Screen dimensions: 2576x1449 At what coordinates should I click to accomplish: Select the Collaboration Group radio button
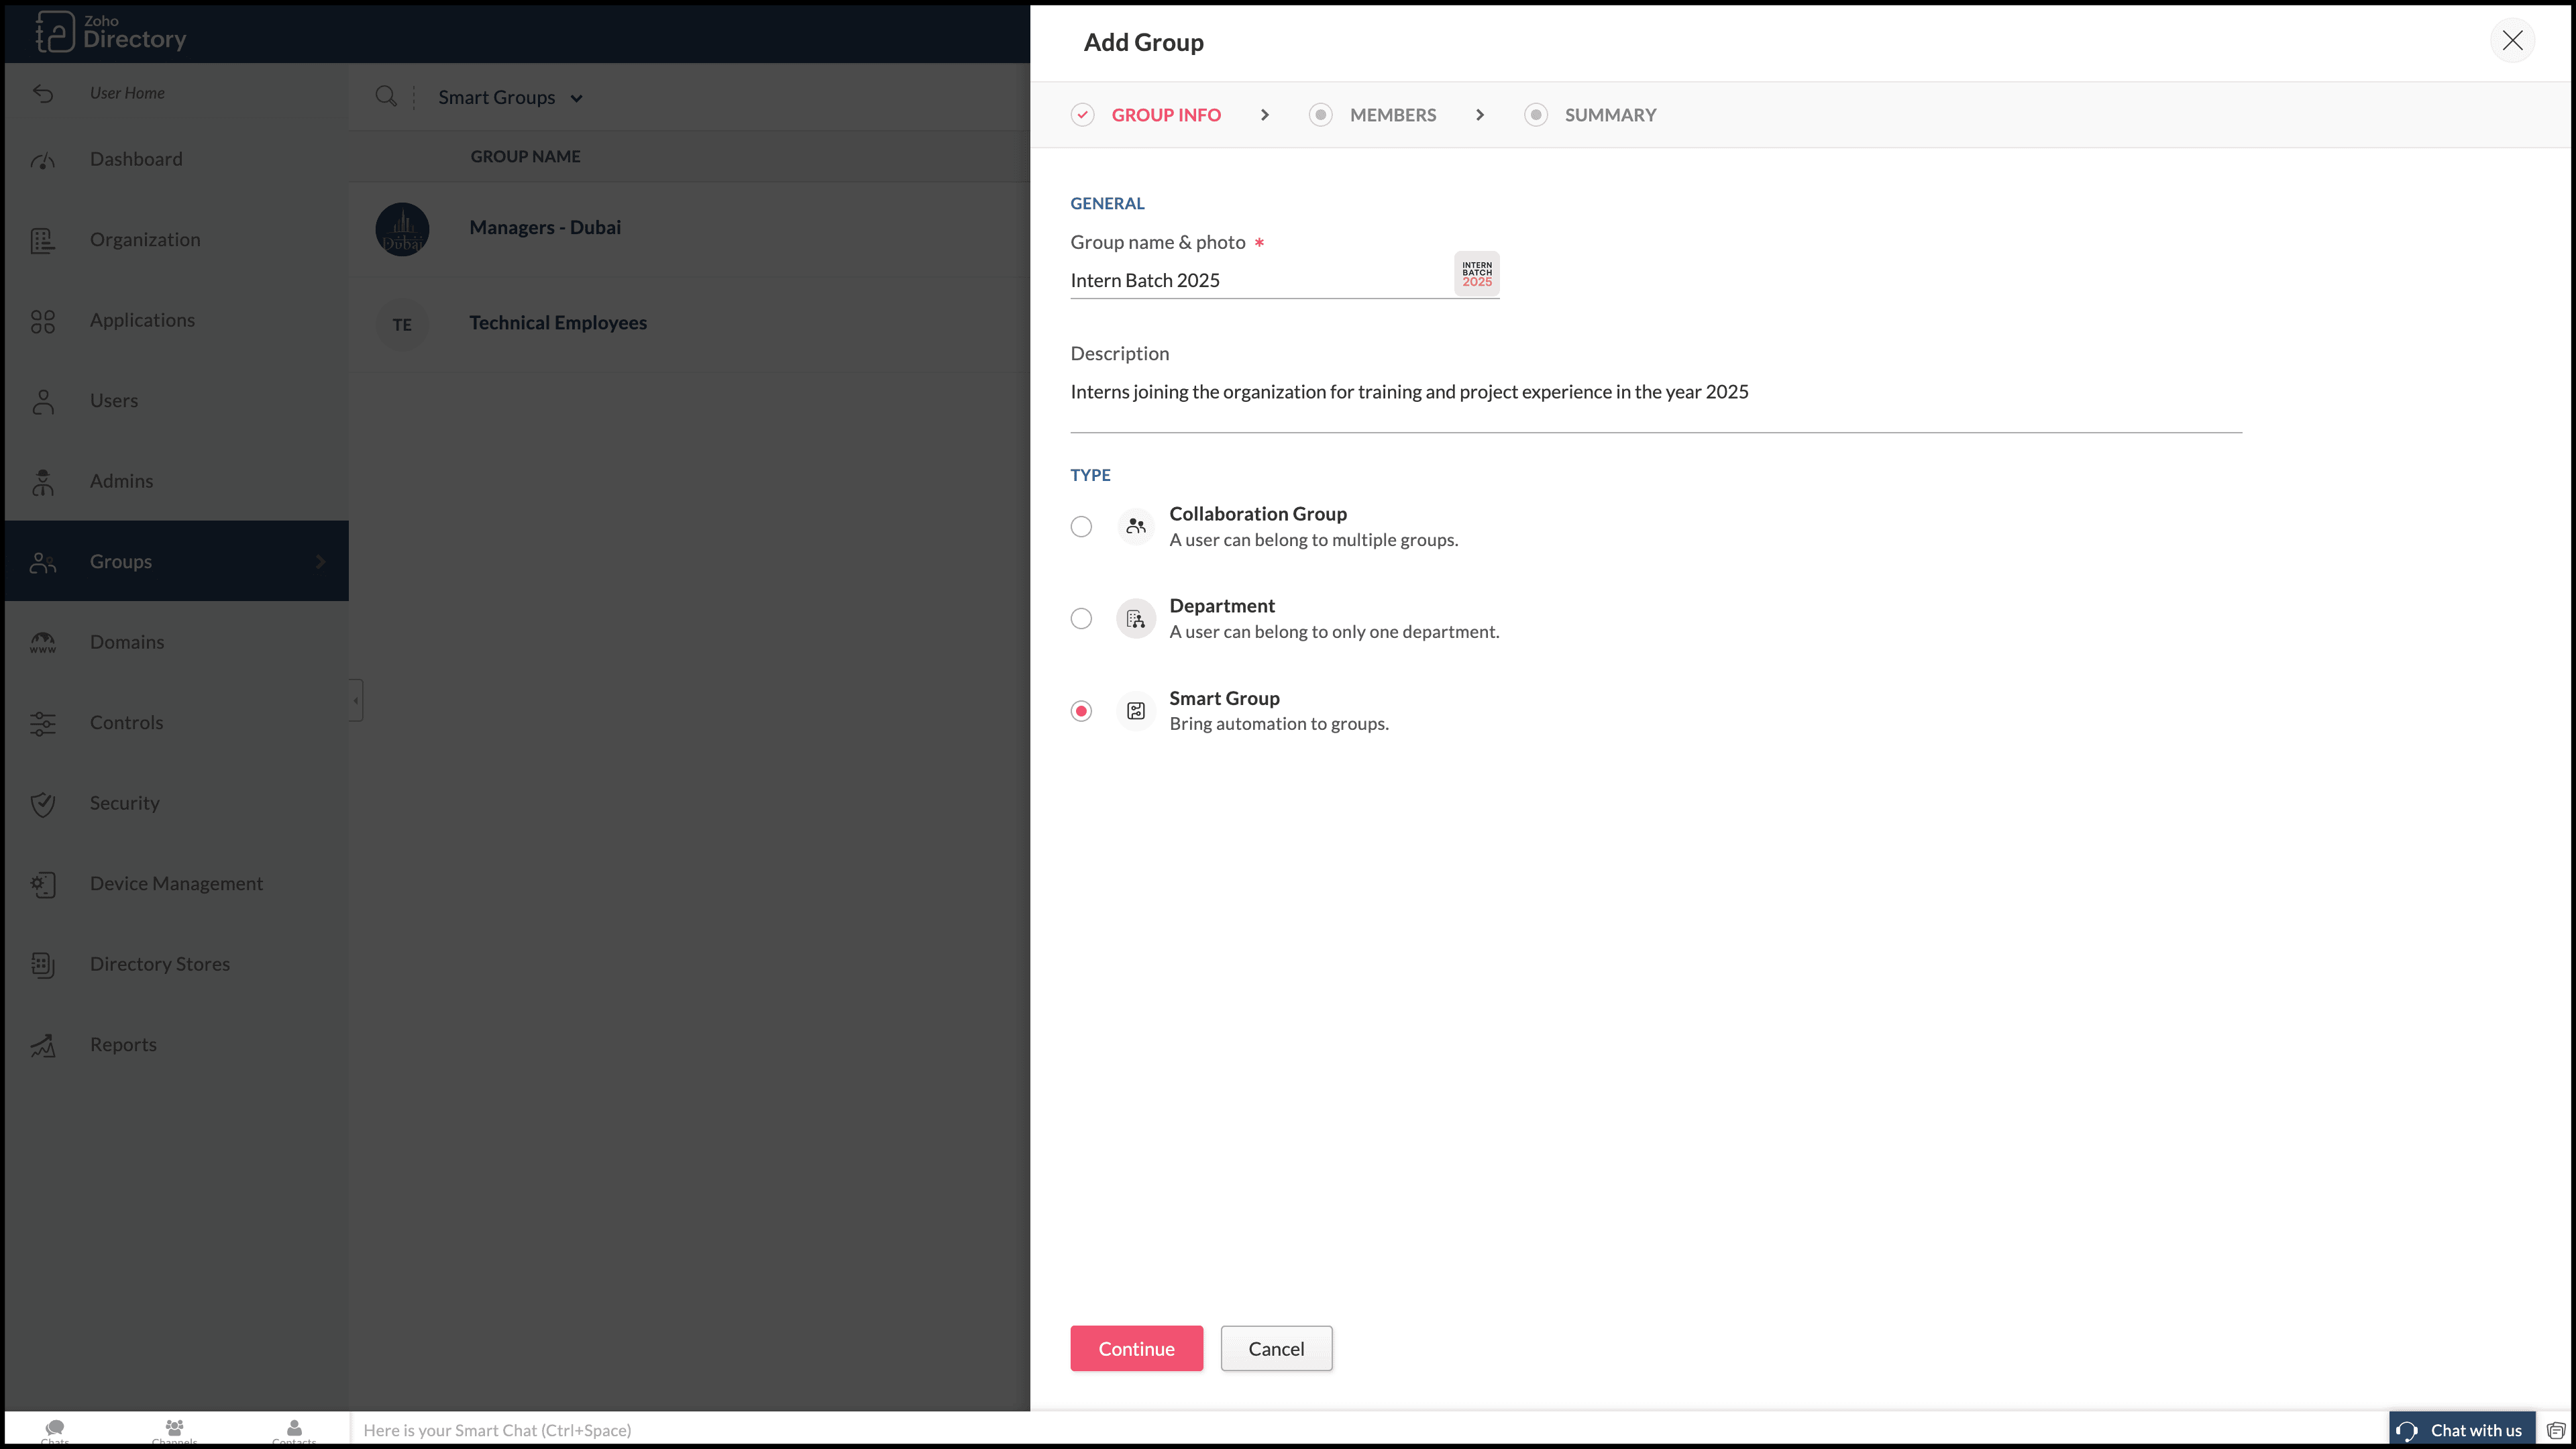click(x=1081, y=526)
